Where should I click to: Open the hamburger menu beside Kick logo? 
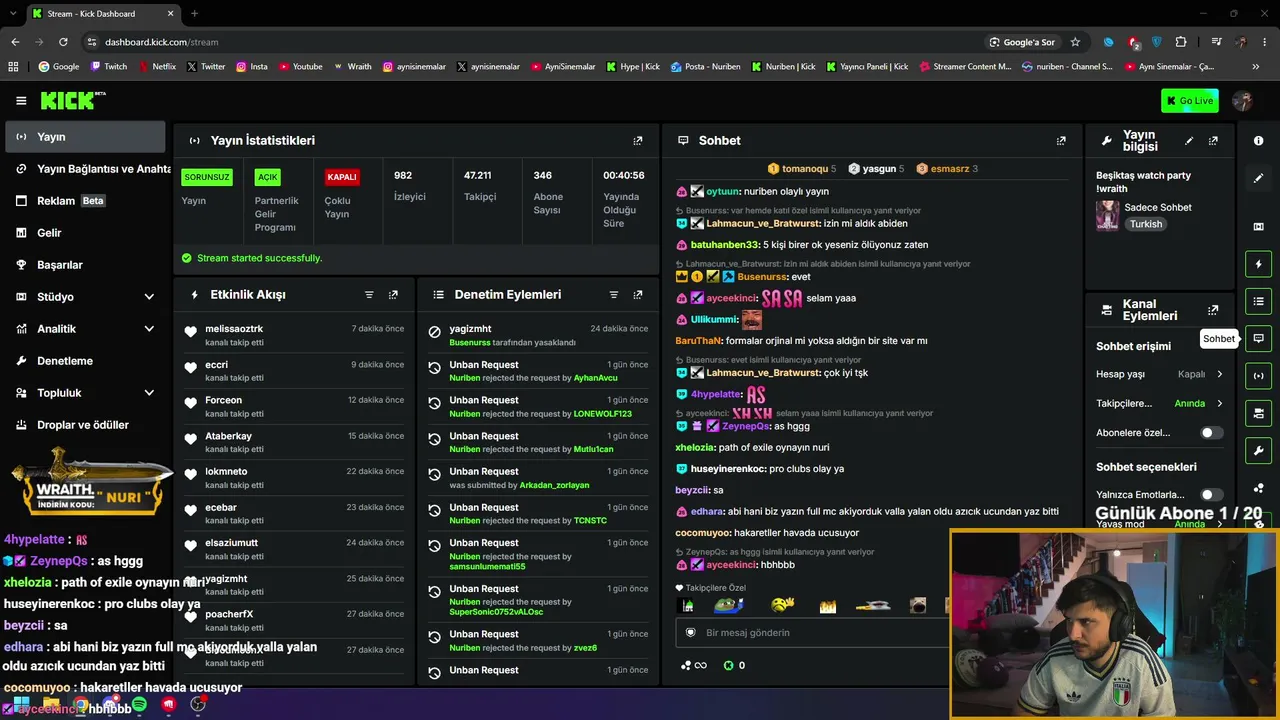[x=21, y=100]
